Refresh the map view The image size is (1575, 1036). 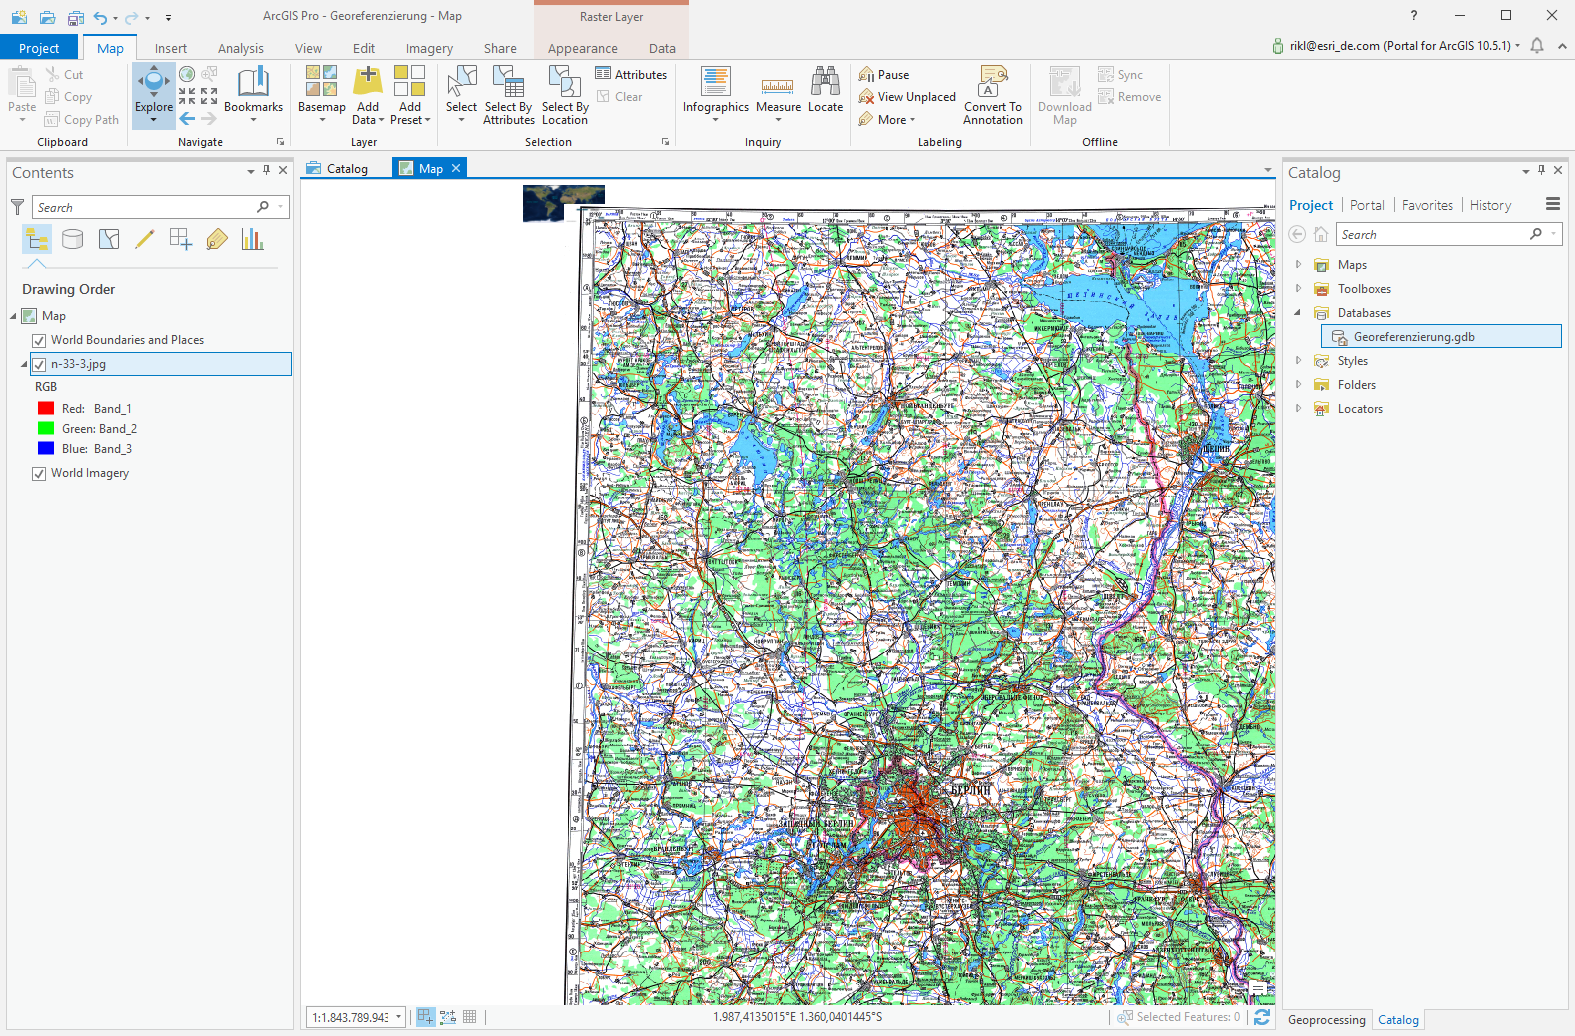click(1262, 1017)
